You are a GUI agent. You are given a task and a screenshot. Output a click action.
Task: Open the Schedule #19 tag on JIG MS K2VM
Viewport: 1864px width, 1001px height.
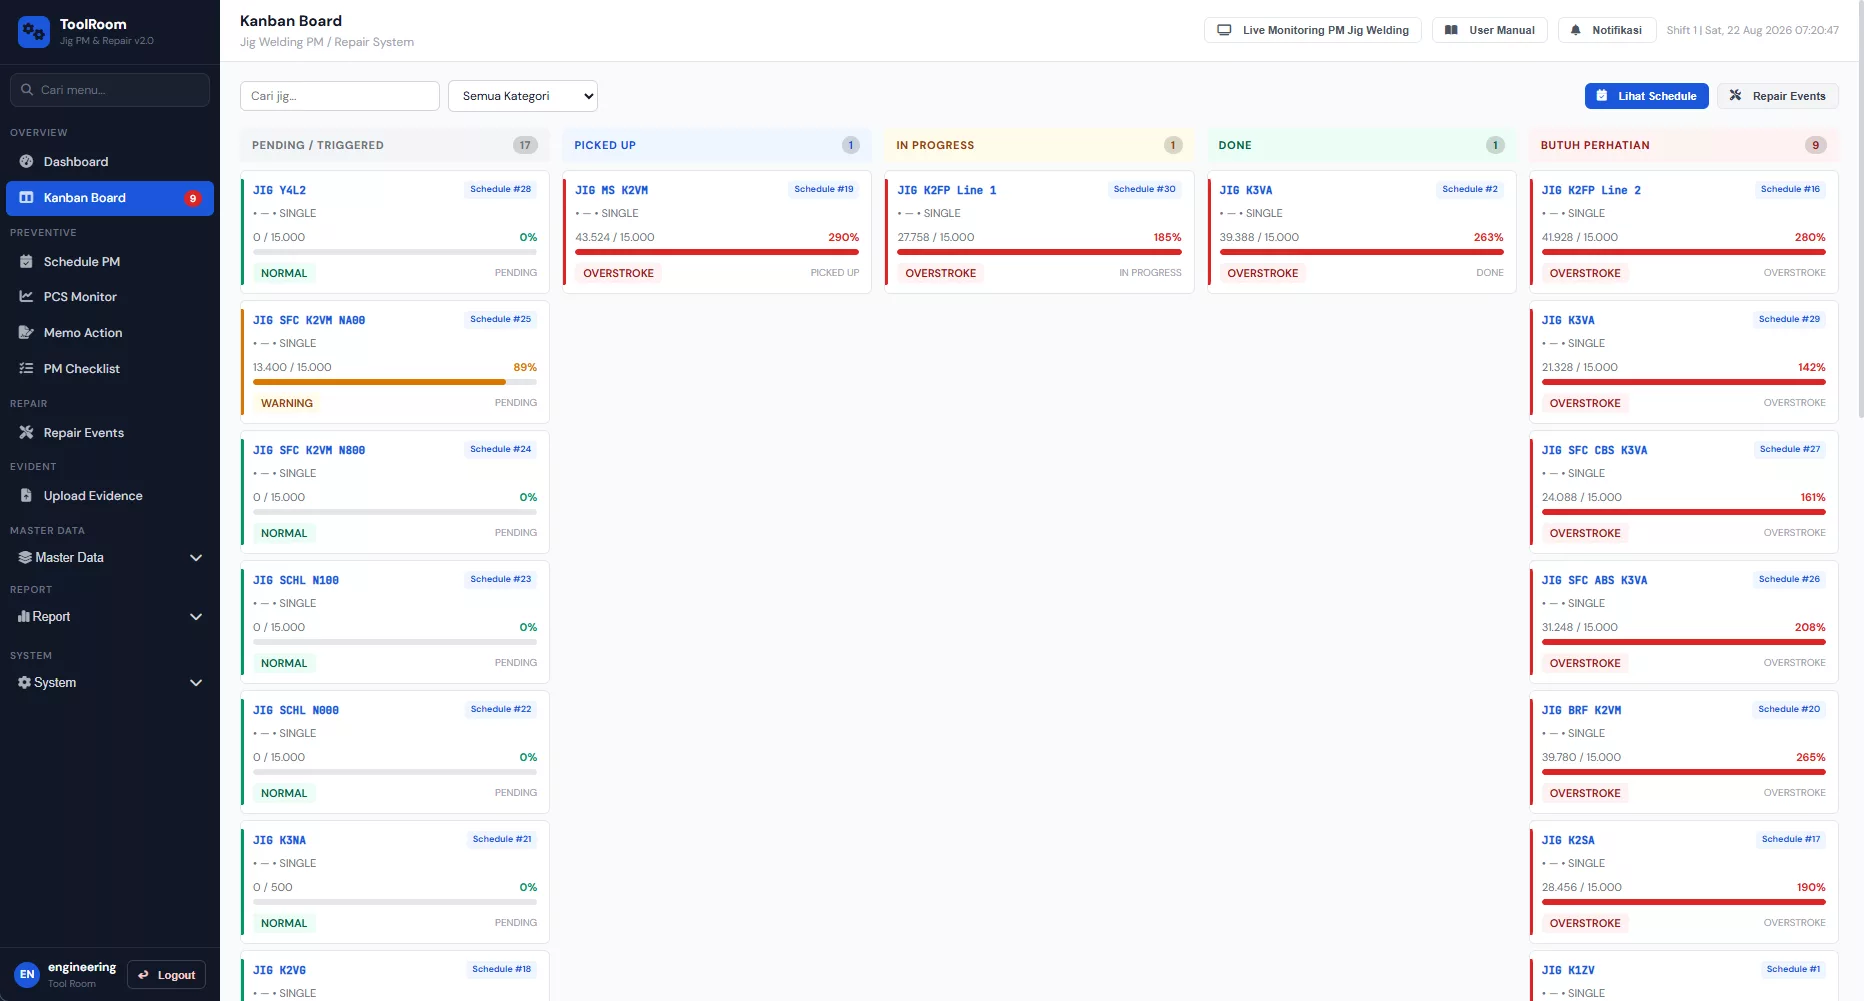(x=824, y=189)
